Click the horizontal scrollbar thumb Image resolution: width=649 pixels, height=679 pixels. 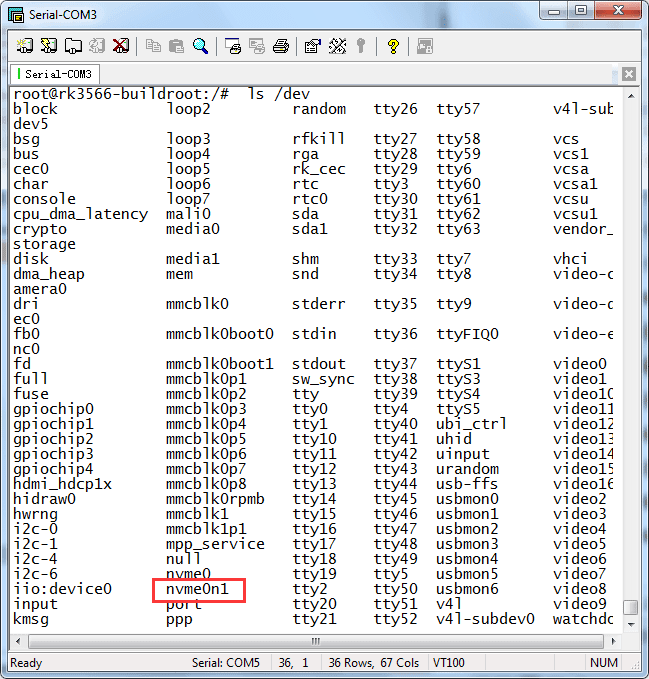316,641
